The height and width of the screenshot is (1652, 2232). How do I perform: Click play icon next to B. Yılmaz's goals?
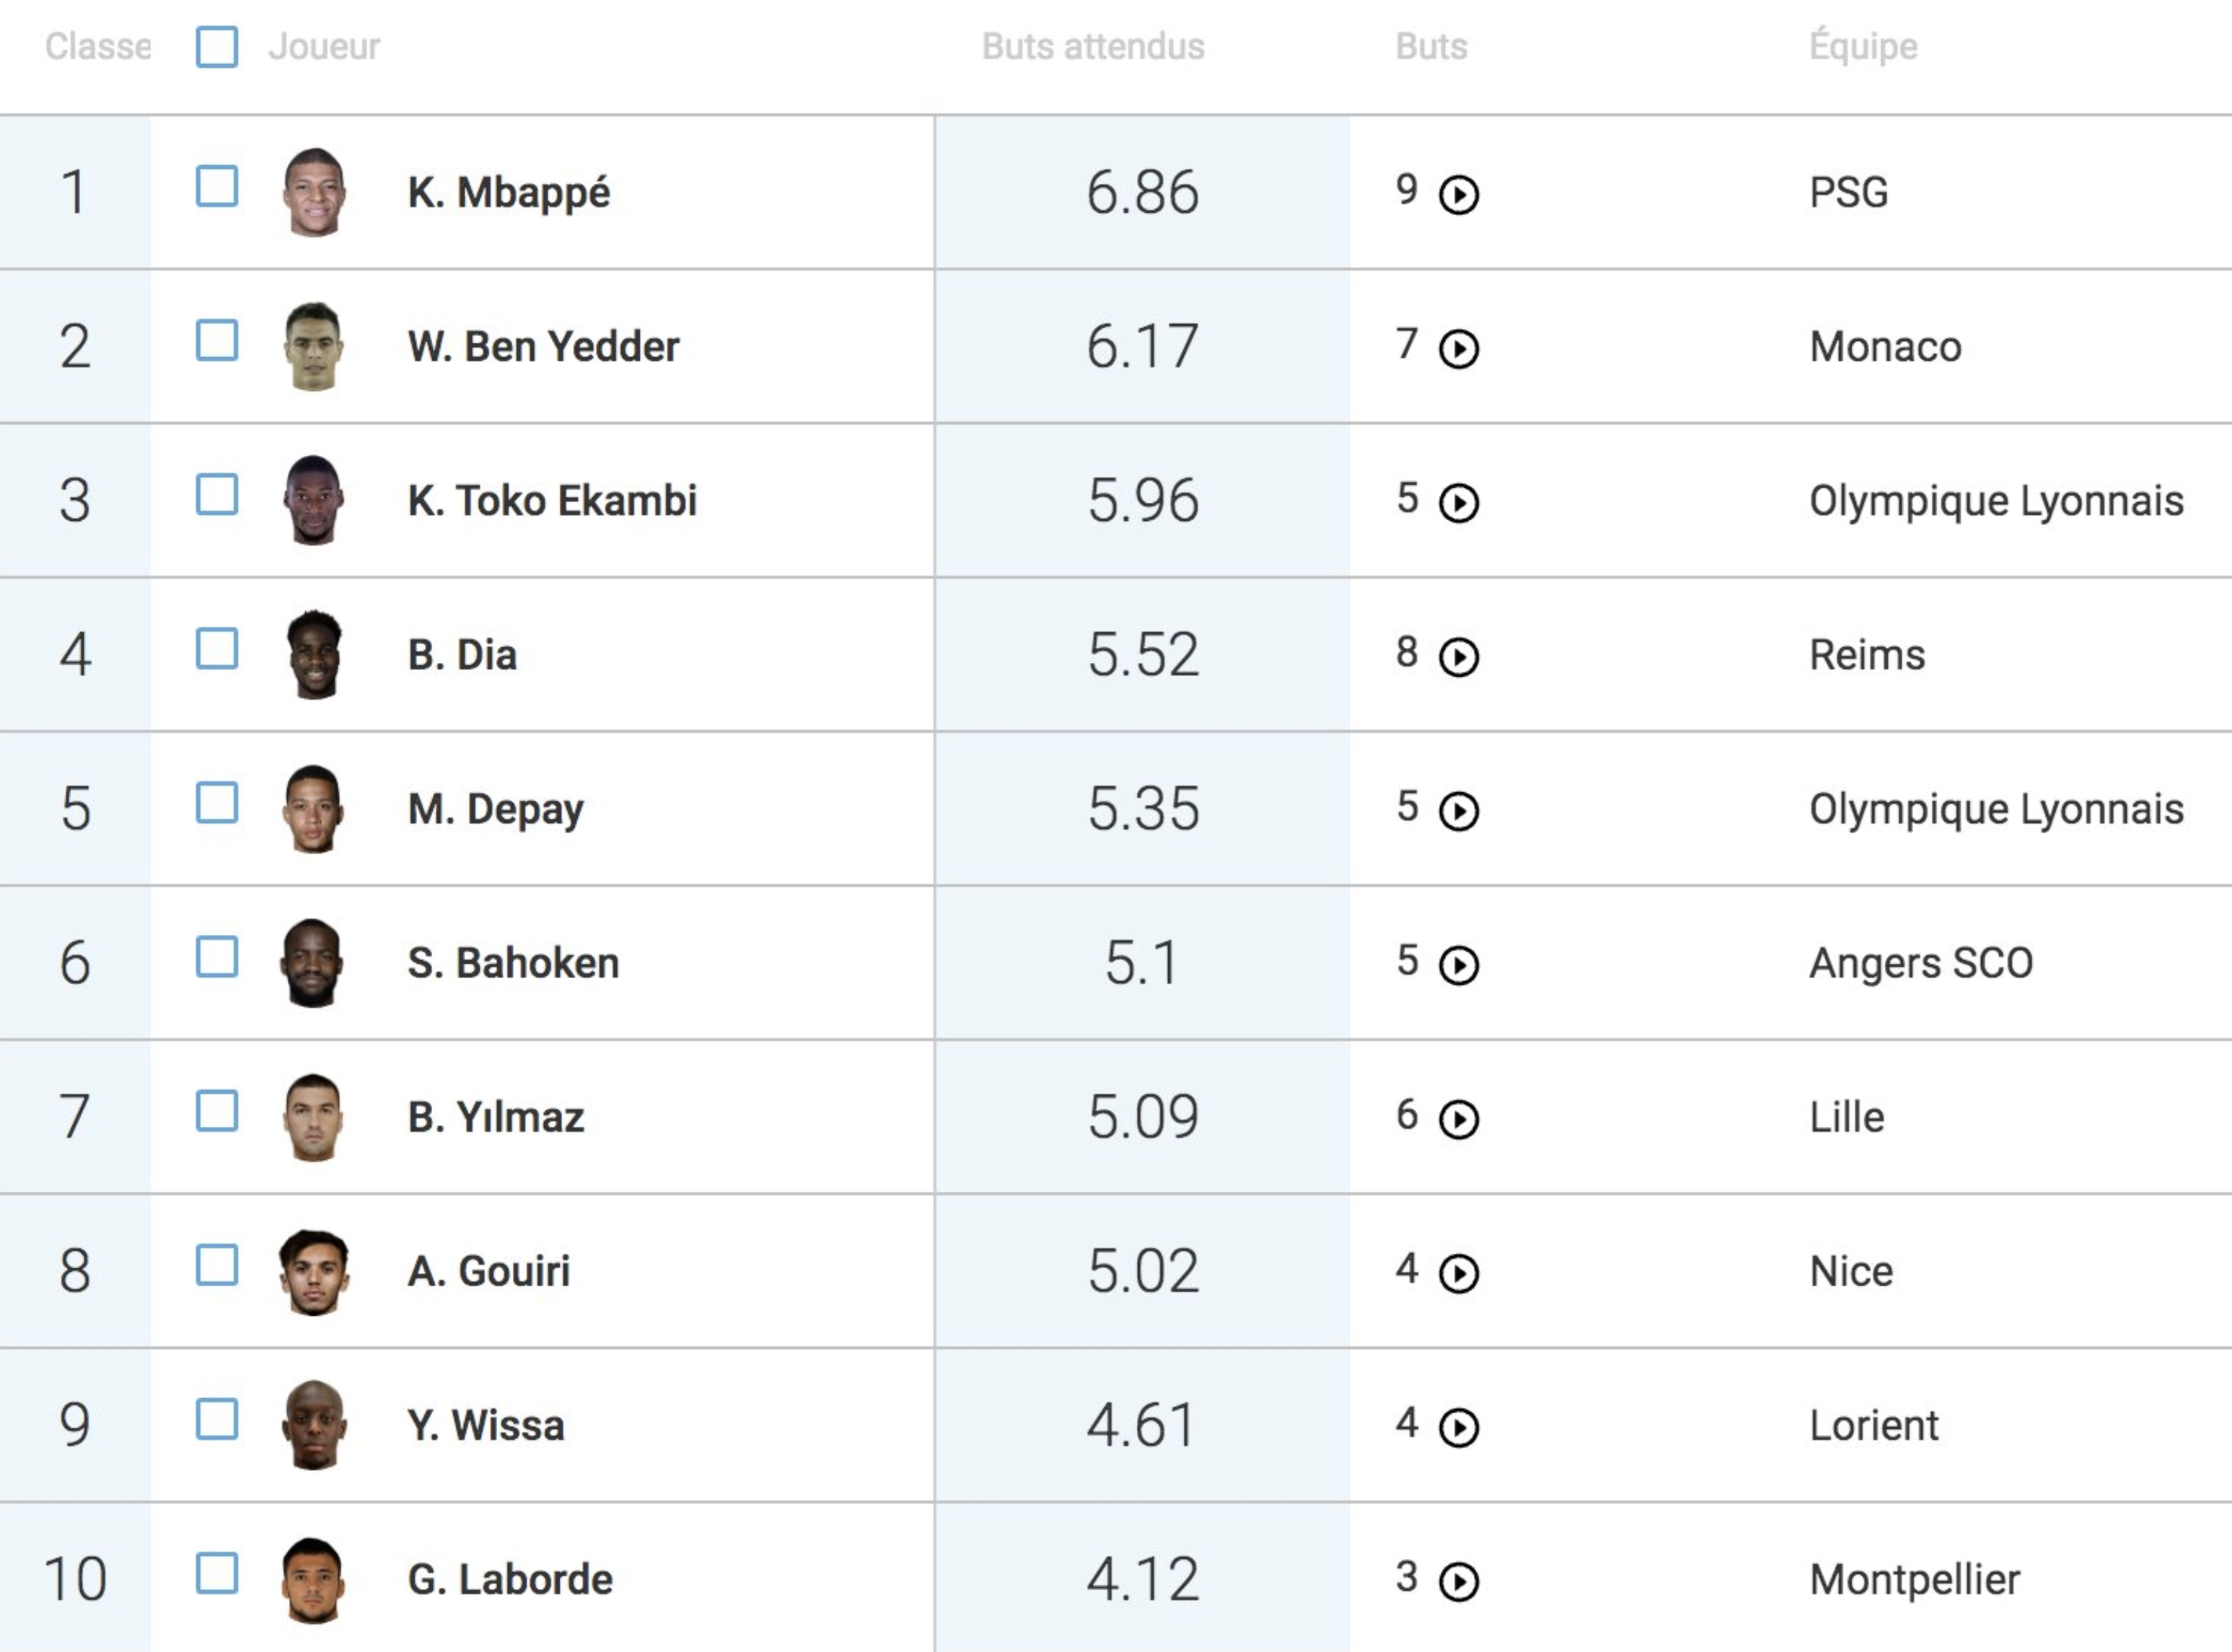coord(1458,1119)
